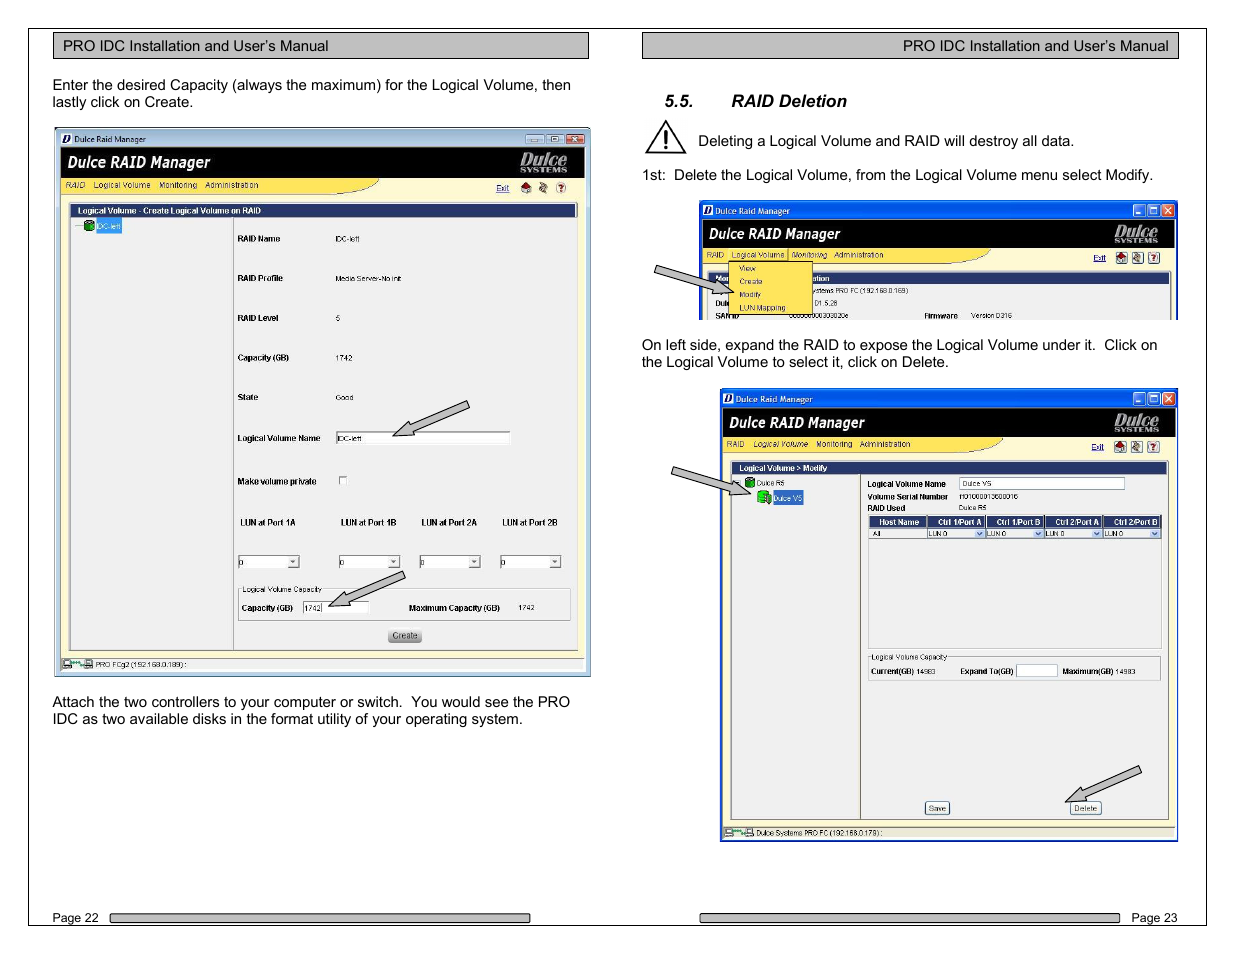Viewport: 1235px width, 954px height.
Task: Click Page 22 progress bar in footer
Action: click(320, 918)
